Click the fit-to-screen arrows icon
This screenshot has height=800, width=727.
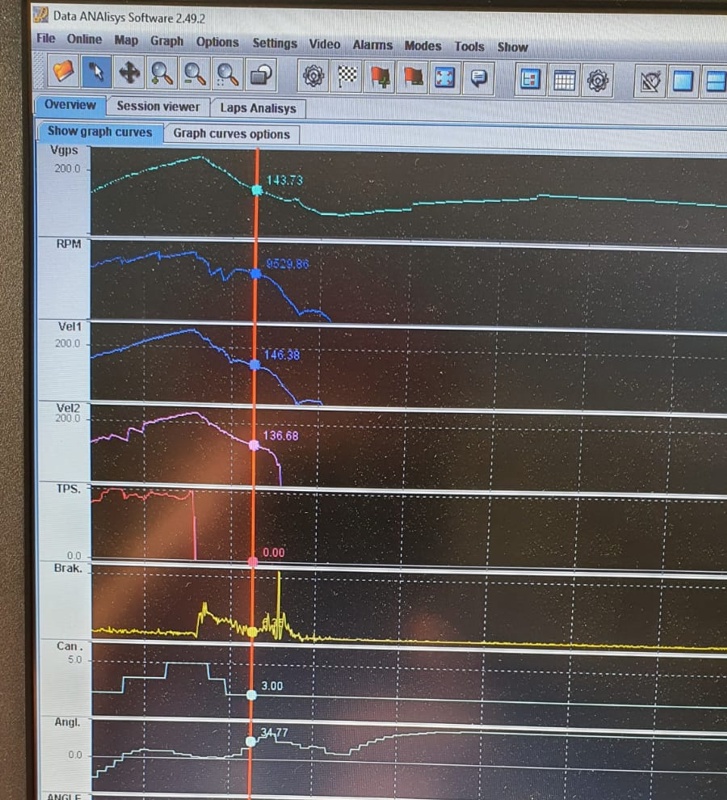[445, 77]
